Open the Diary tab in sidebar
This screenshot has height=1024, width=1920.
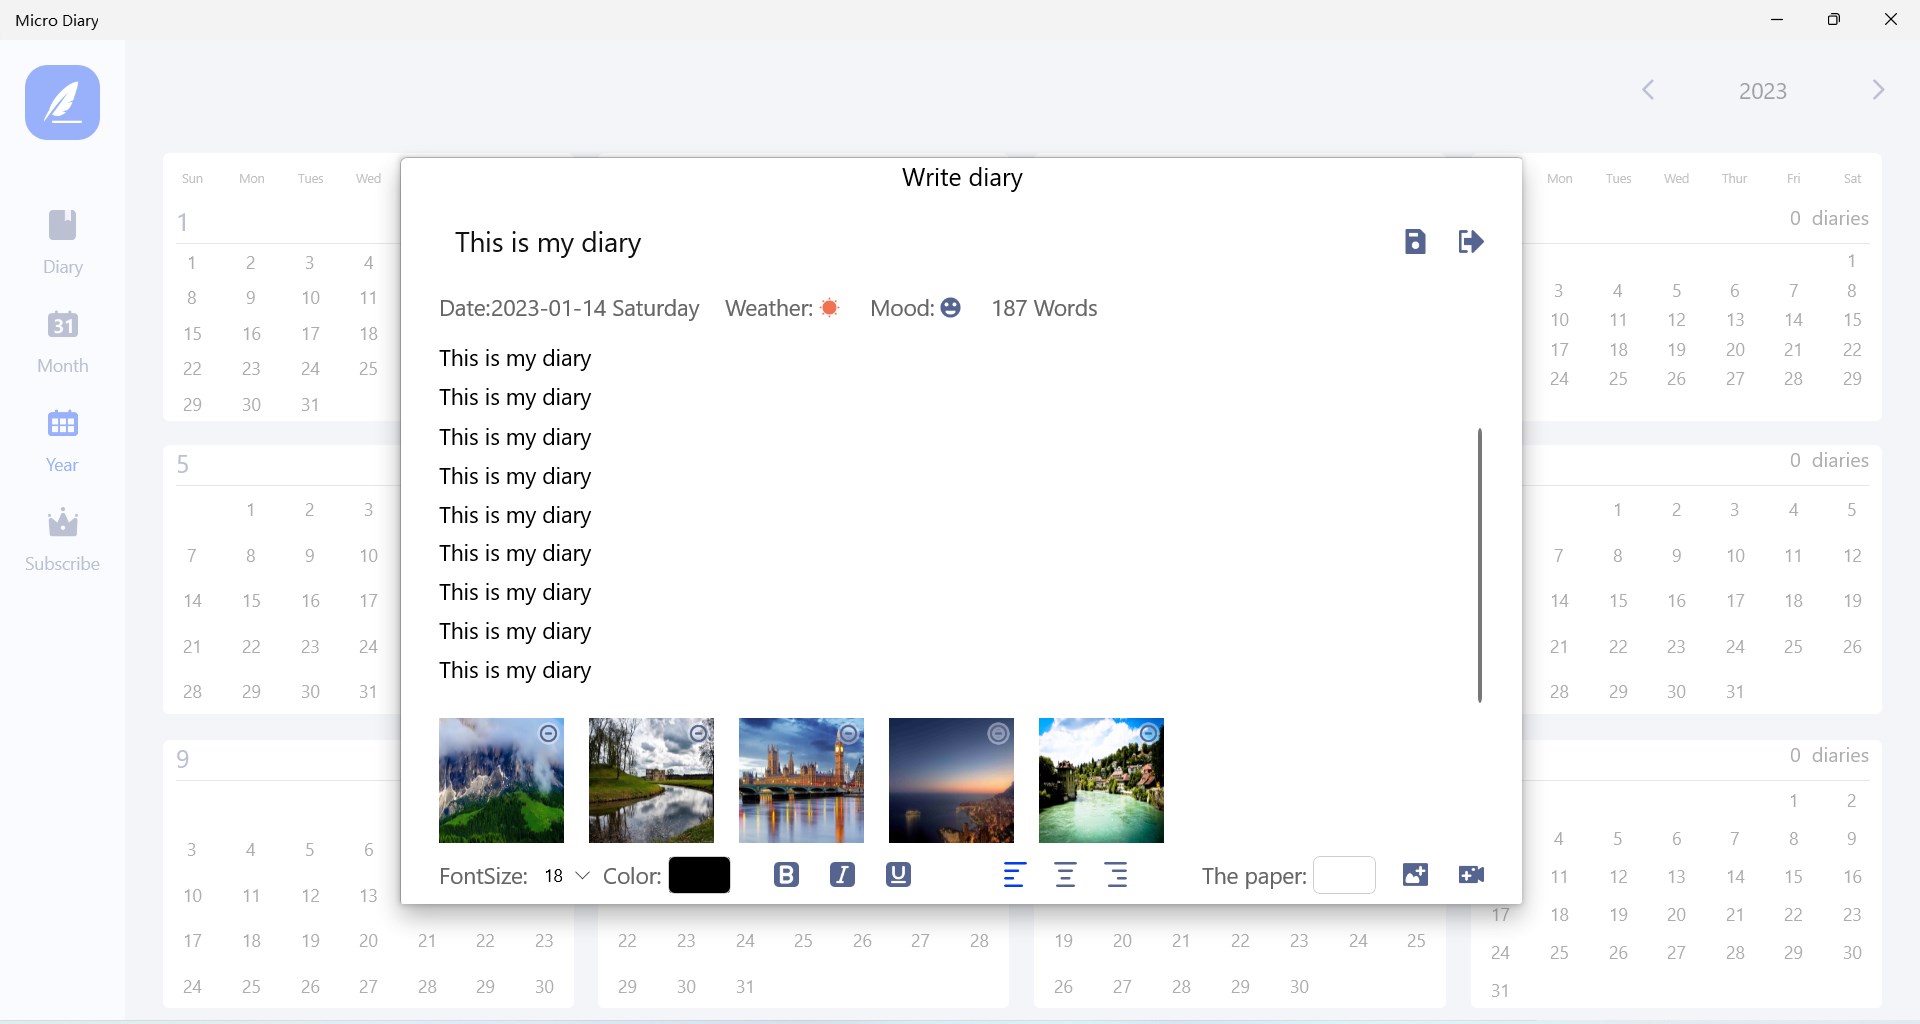pos(62,242)
